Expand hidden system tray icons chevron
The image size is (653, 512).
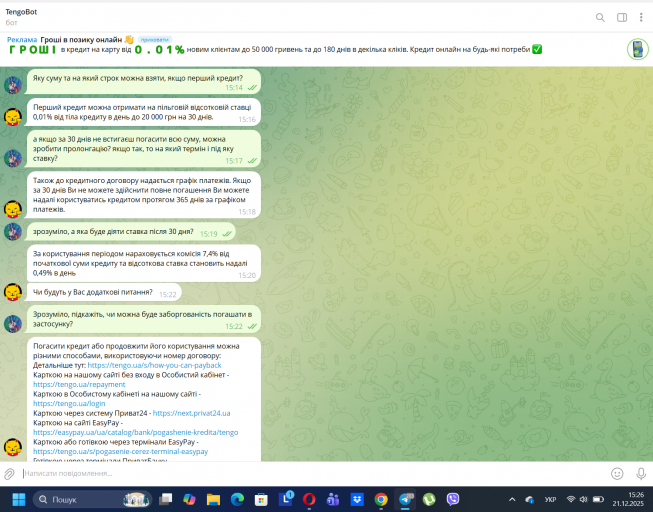click(512, 499)
